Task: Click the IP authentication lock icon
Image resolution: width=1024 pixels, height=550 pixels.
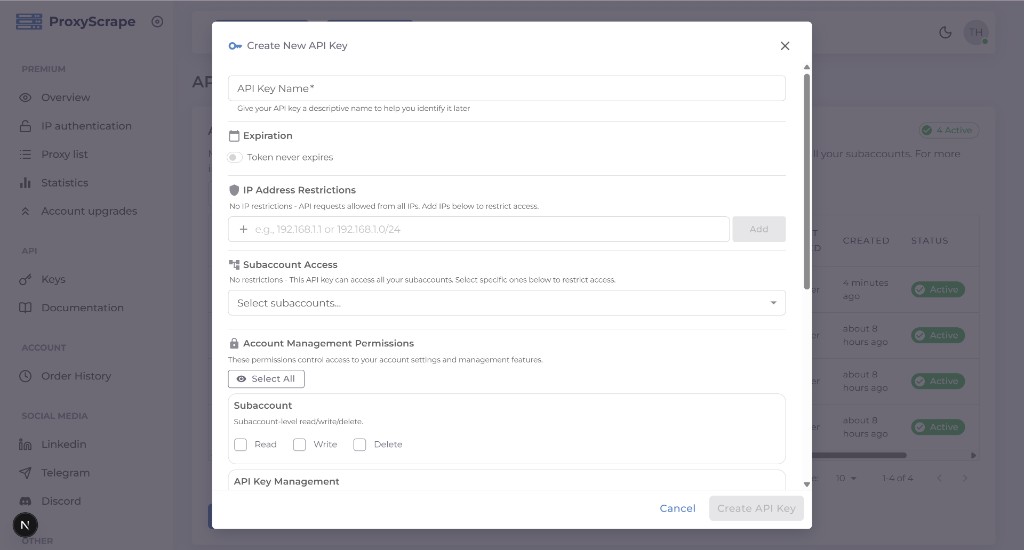Action: [25, 126]
